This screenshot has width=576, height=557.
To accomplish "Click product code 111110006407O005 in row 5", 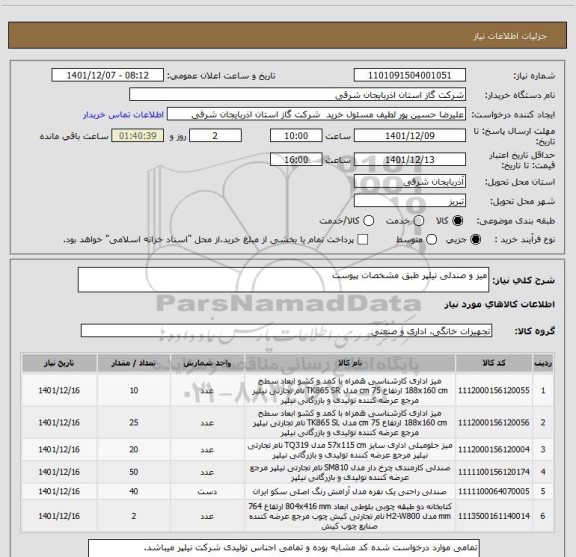I will pyautogui.click(x=494, y=492).
